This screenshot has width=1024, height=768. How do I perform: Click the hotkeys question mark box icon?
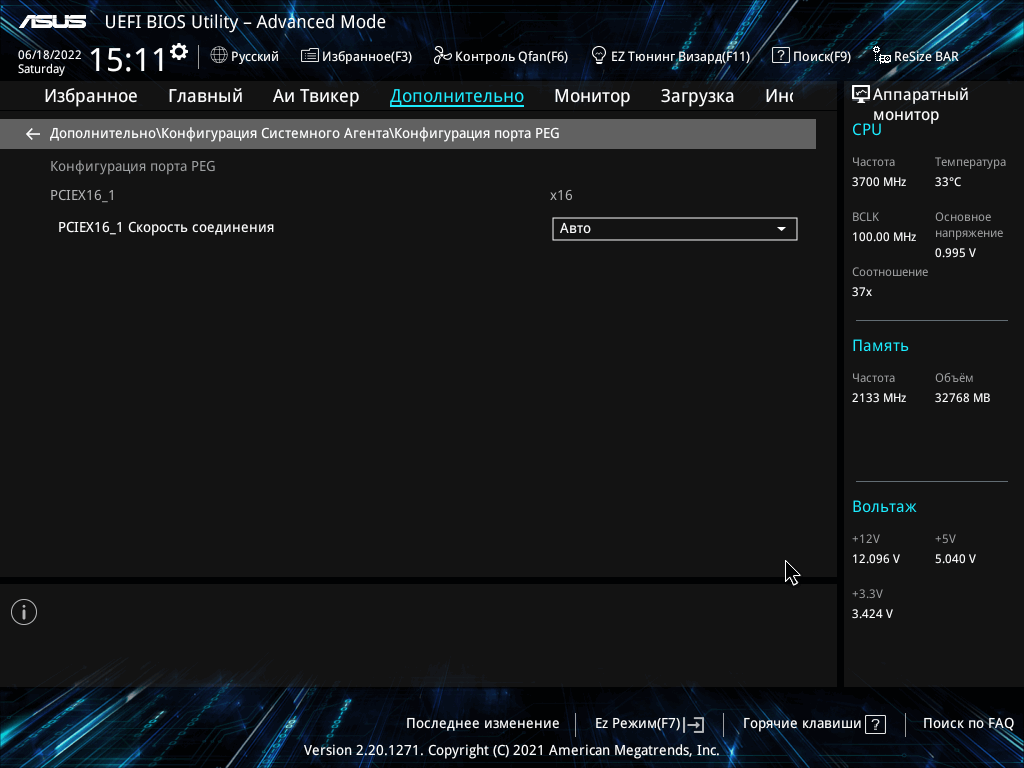click(875, 724)
